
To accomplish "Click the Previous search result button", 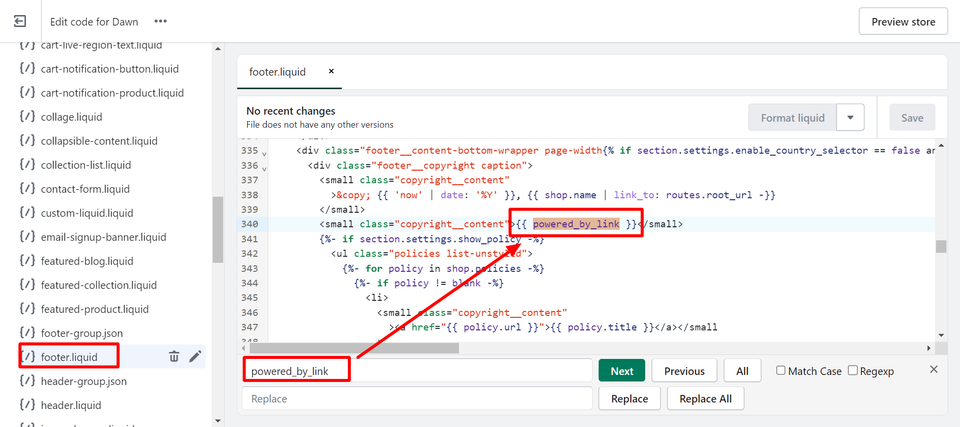I will 684,371.
